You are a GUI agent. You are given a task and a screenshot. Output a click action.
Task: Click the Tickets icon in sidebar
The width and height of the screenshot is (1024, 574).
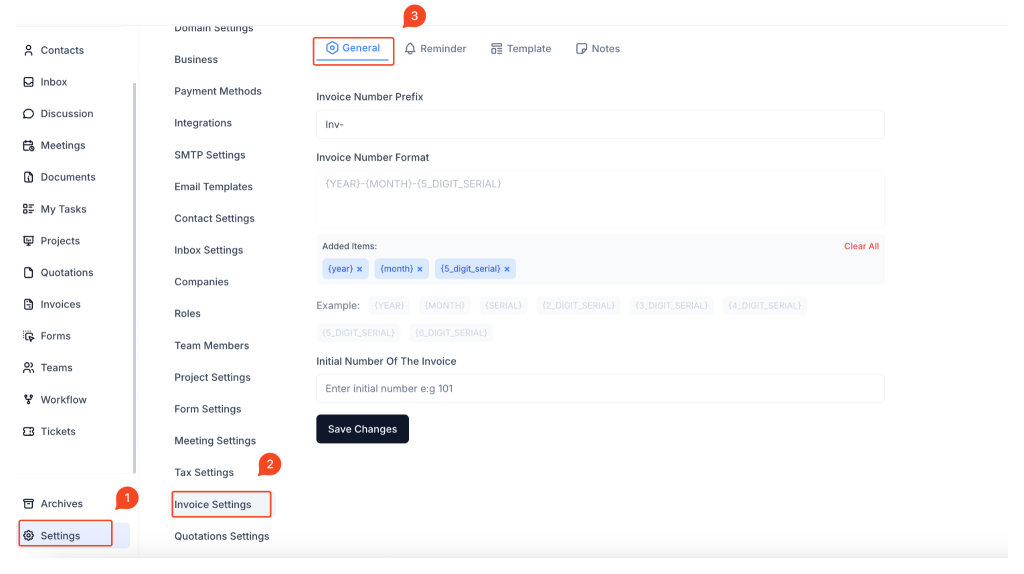[28, 432]
